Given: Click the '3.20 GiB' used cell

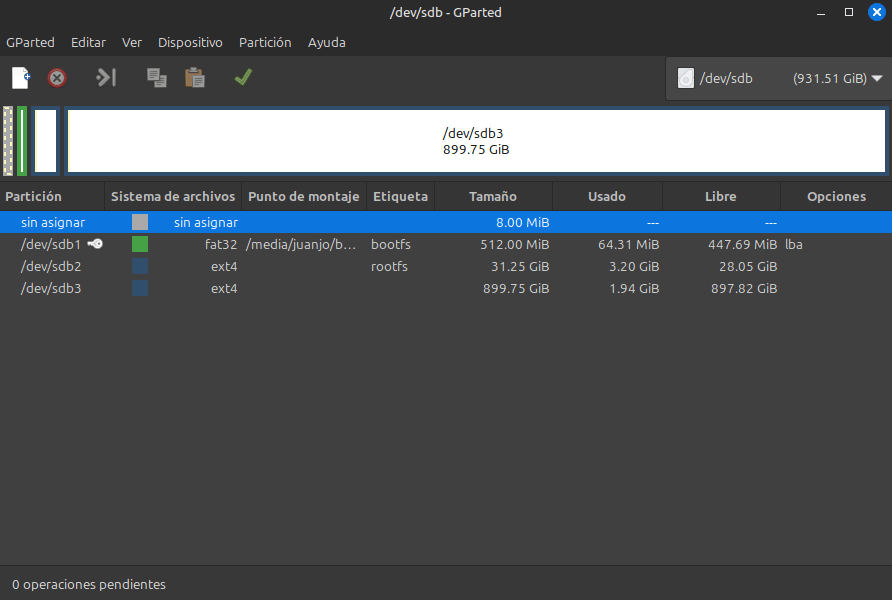Looking at the screenshot, I should click(x=634, y=267).
